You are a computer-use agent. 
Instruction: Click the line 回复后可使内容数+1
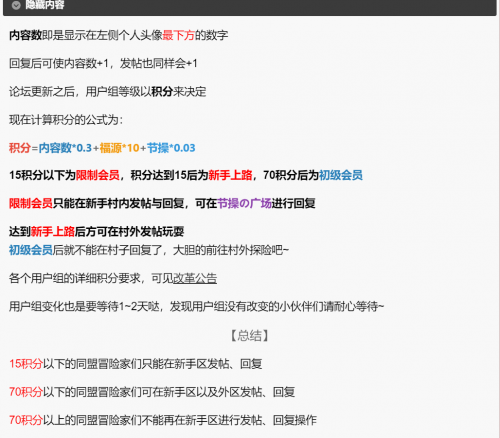point(103,63)
